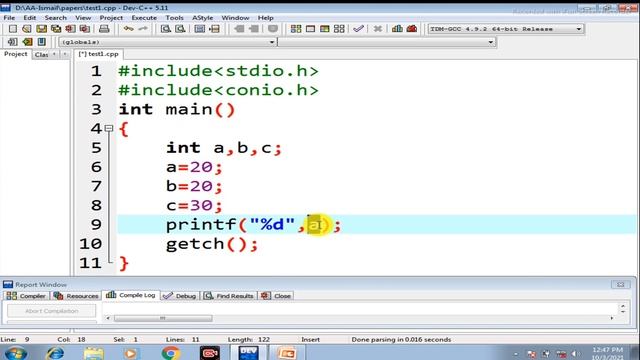
Task: Open the PowerPoint taskbar icon
Action: point(287,353)
